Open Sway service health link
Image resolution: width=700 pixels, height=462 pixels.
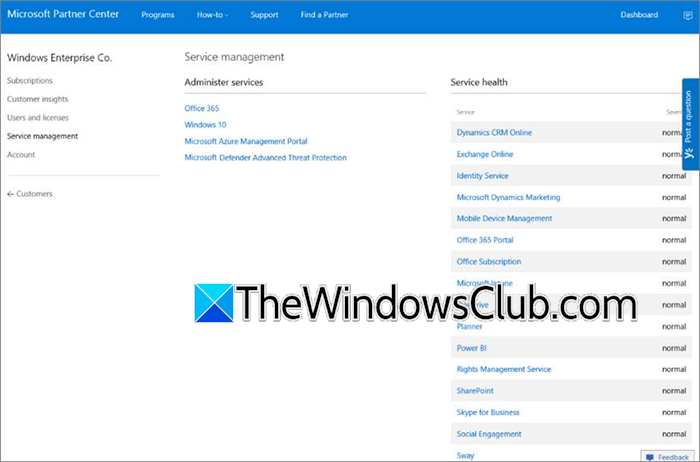coord(465,455)
